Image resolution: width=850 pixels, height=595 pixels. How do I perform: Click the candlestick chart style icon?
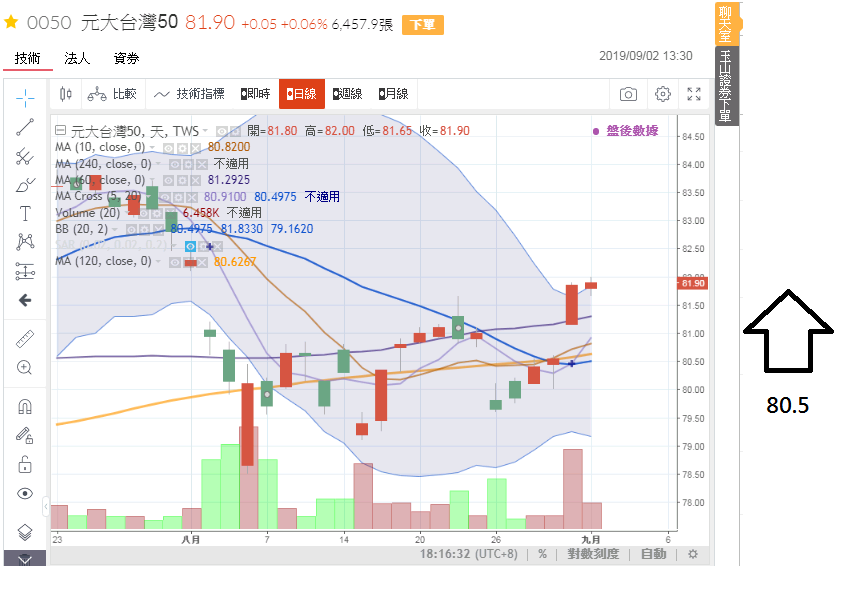point(66,94)
